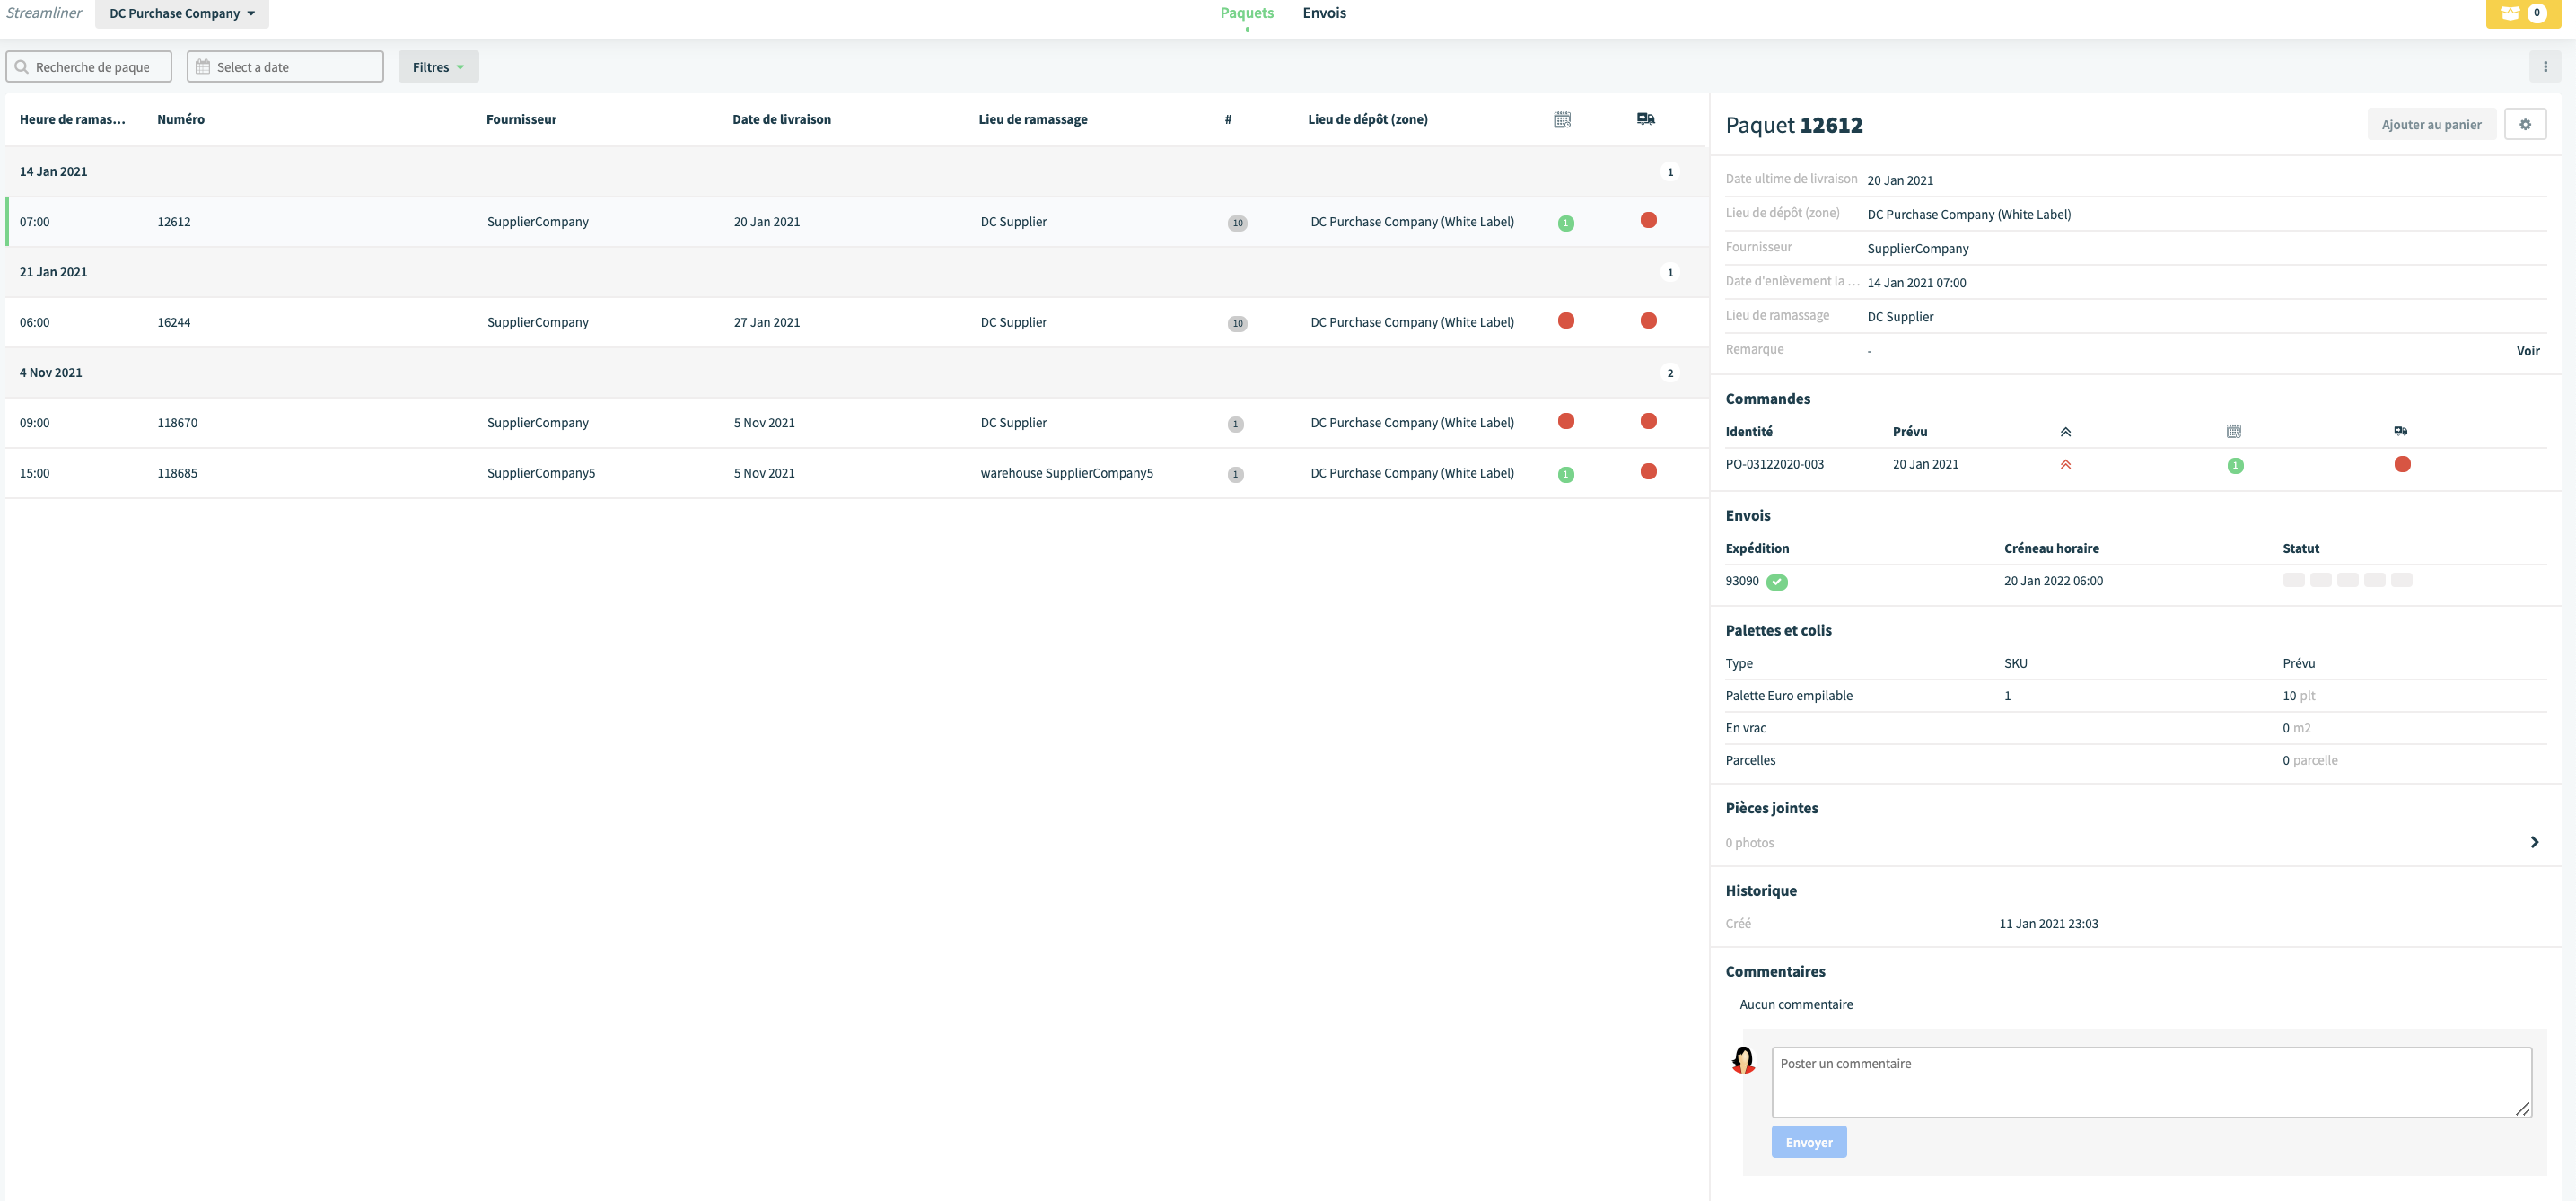Collapse the 14 Jan 2021 group row
Image resolution: width=2576 pixels, height=1201 pixels.
(x=856, y=172)
